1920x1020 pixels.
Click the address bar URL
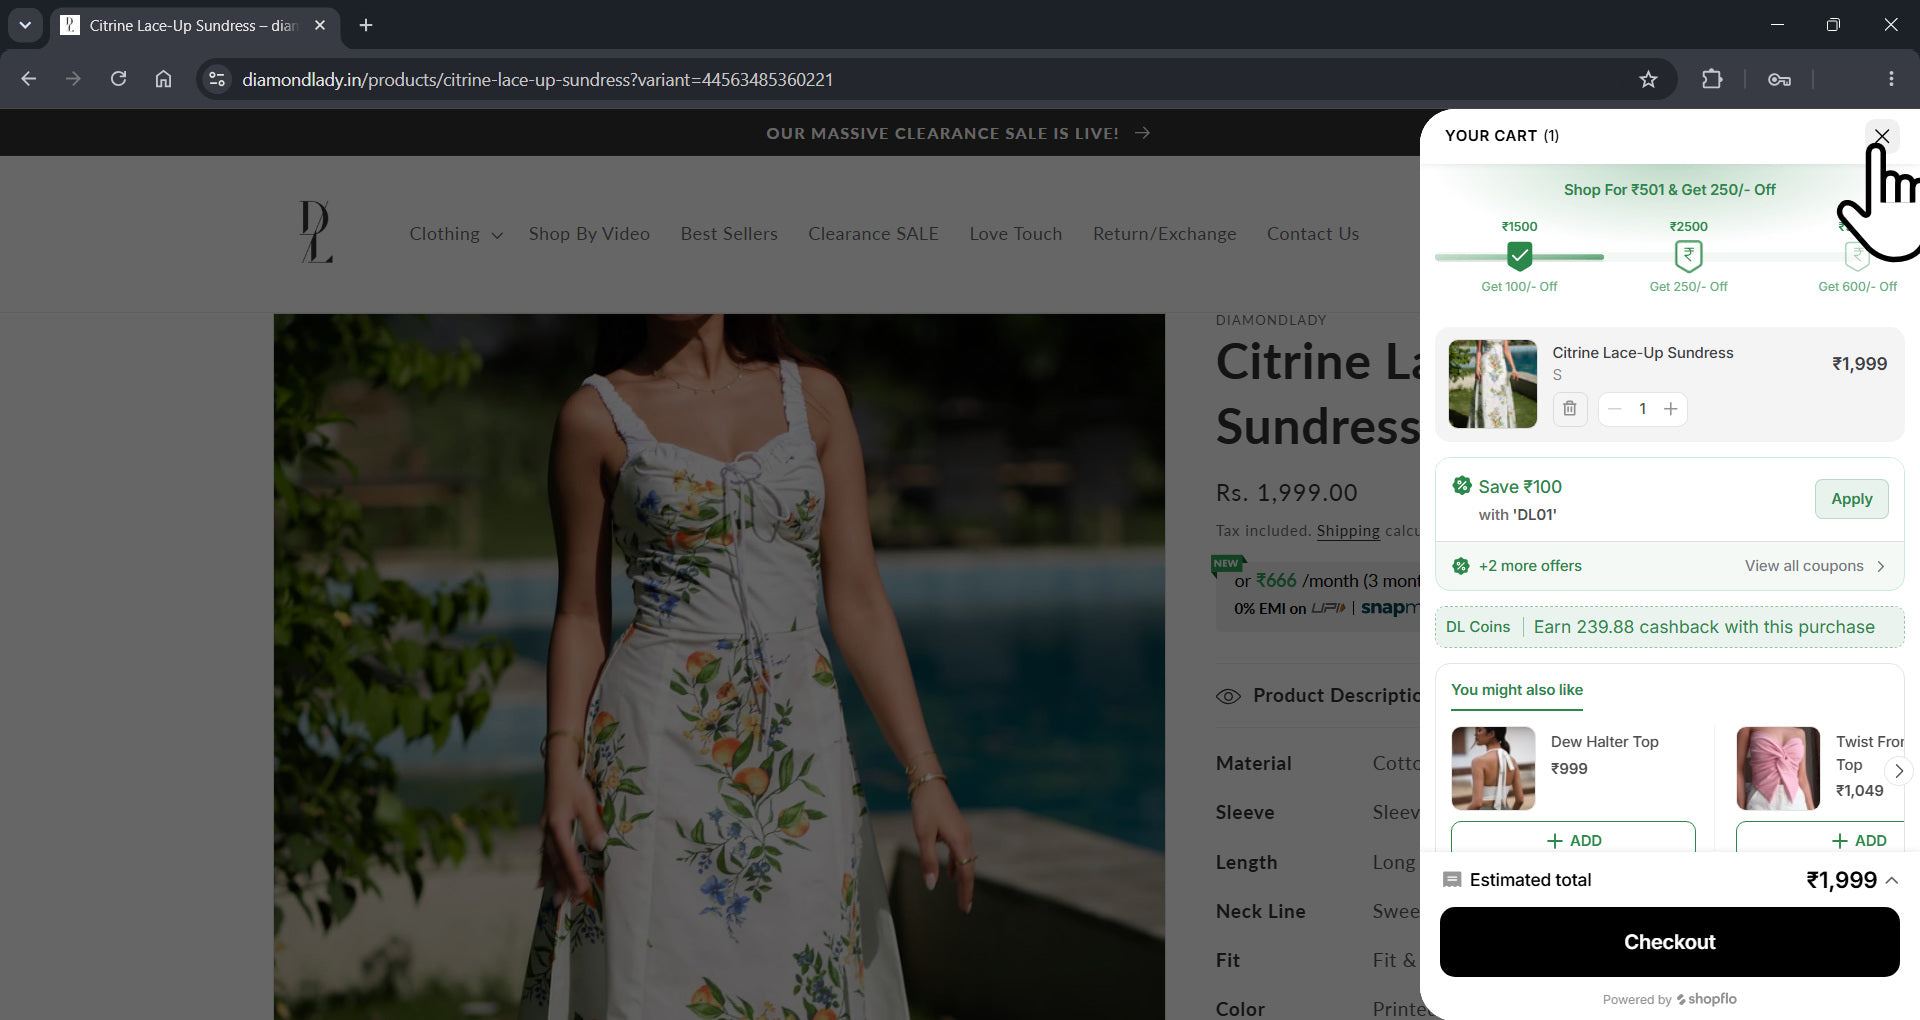[x=537, y=79]
